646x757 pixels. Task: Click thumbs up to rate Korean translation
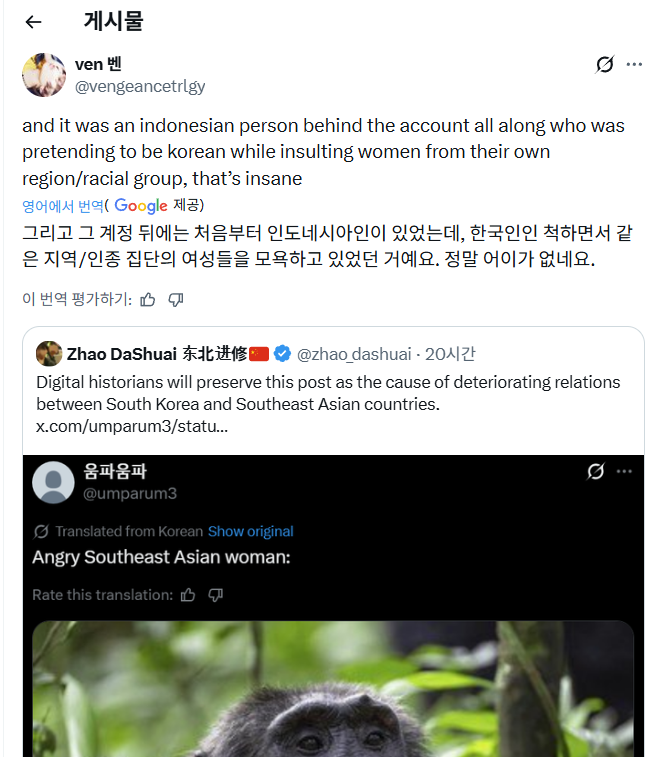point(148,299)
